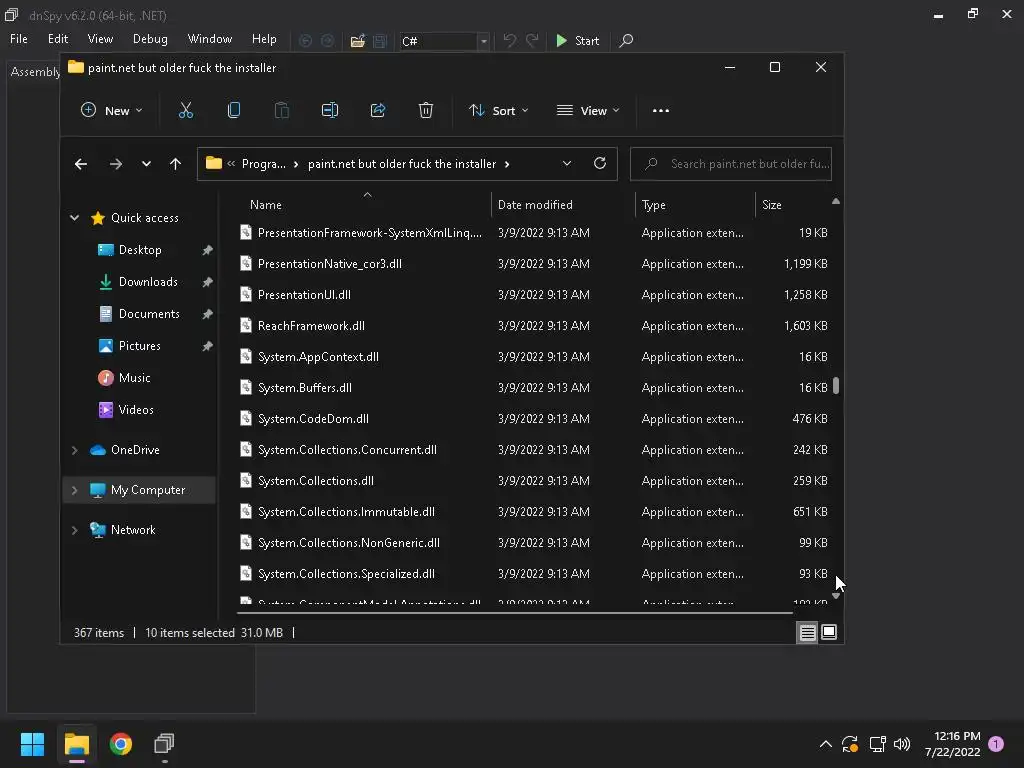This screenshot has width=1024, height=768.
Task: Open dnSpy View menu
Action: (100, 39)
